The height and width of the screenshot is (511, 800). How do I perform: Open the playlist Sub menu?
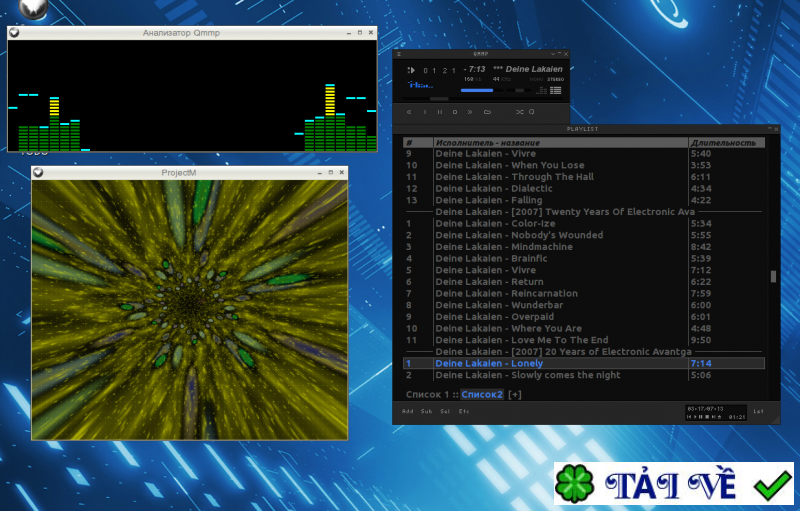pos(426,411)
